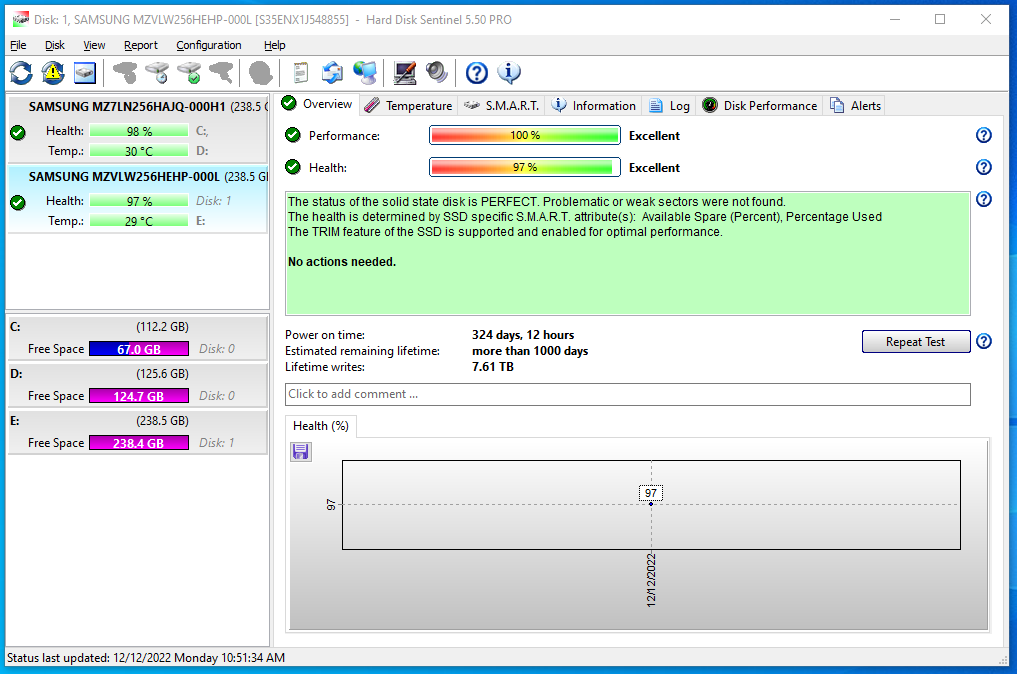The image size is (1018, 675).
Task: Click the 98 % health bar of first disk
Action: click(139, 131)
